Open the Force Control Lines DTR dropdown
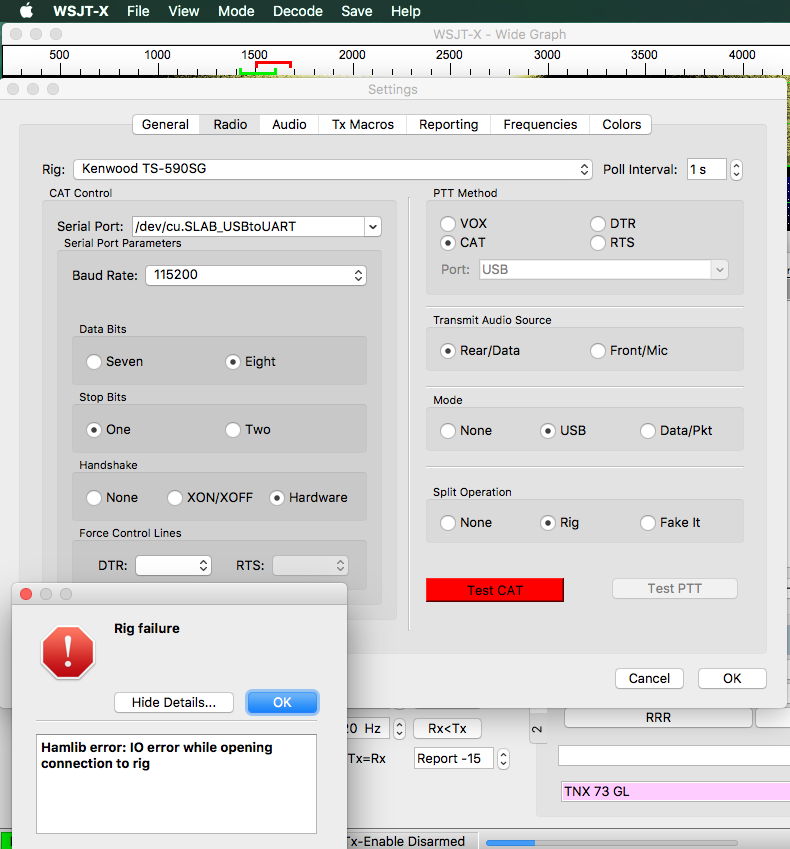 point(173,566)
